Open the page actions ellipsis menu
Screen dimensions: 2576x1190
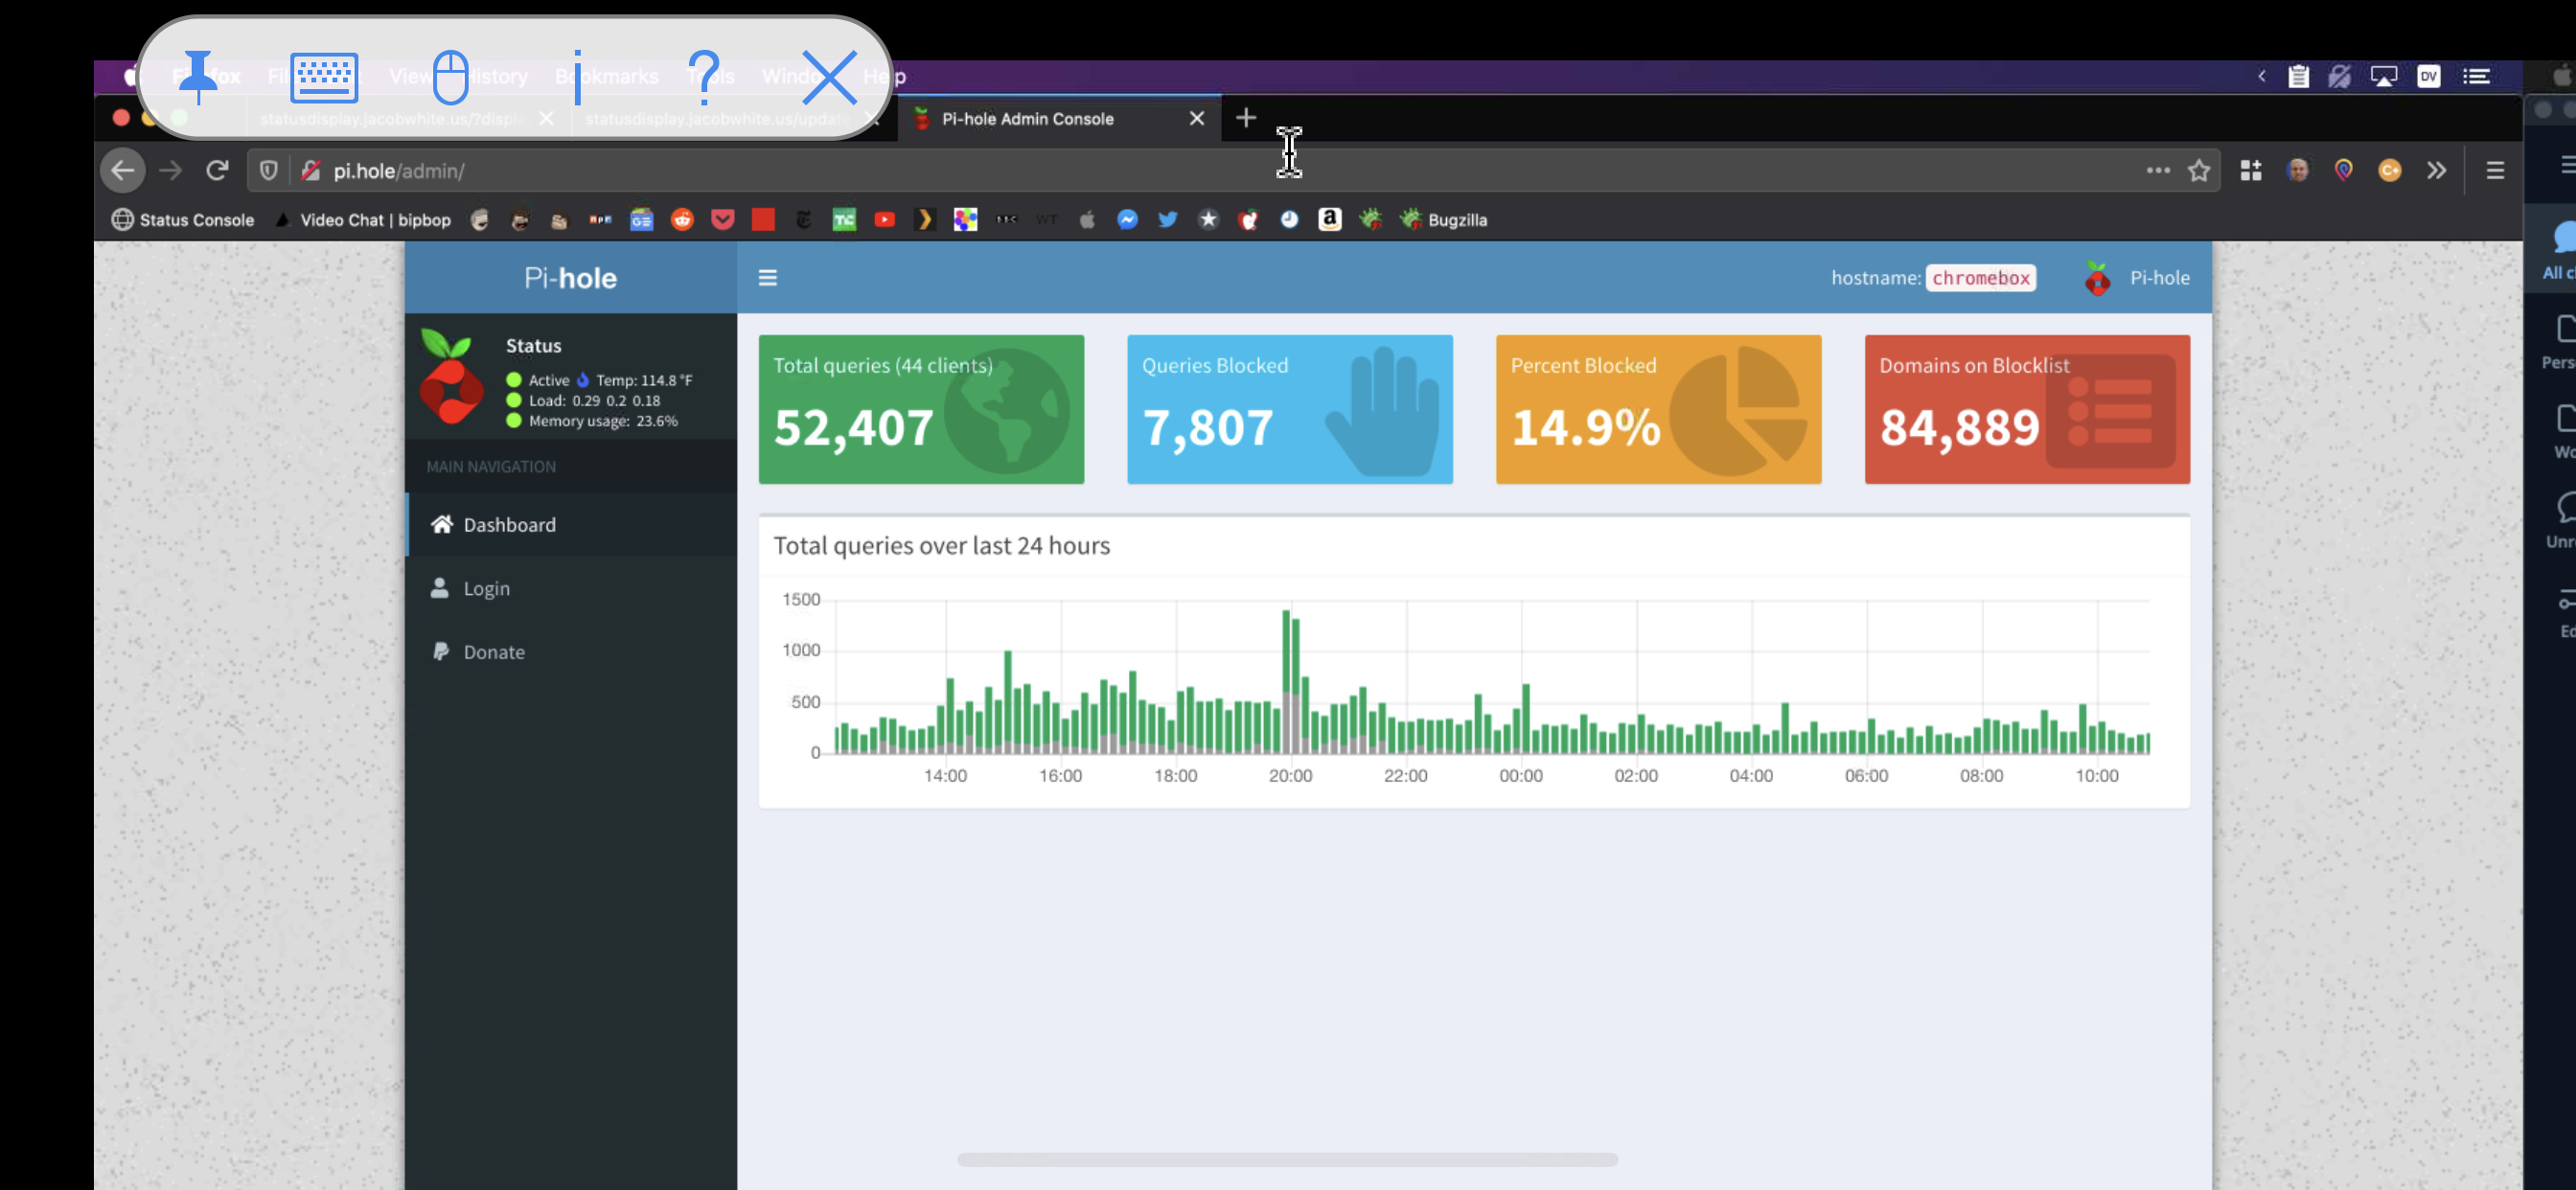coord(2157,170)
